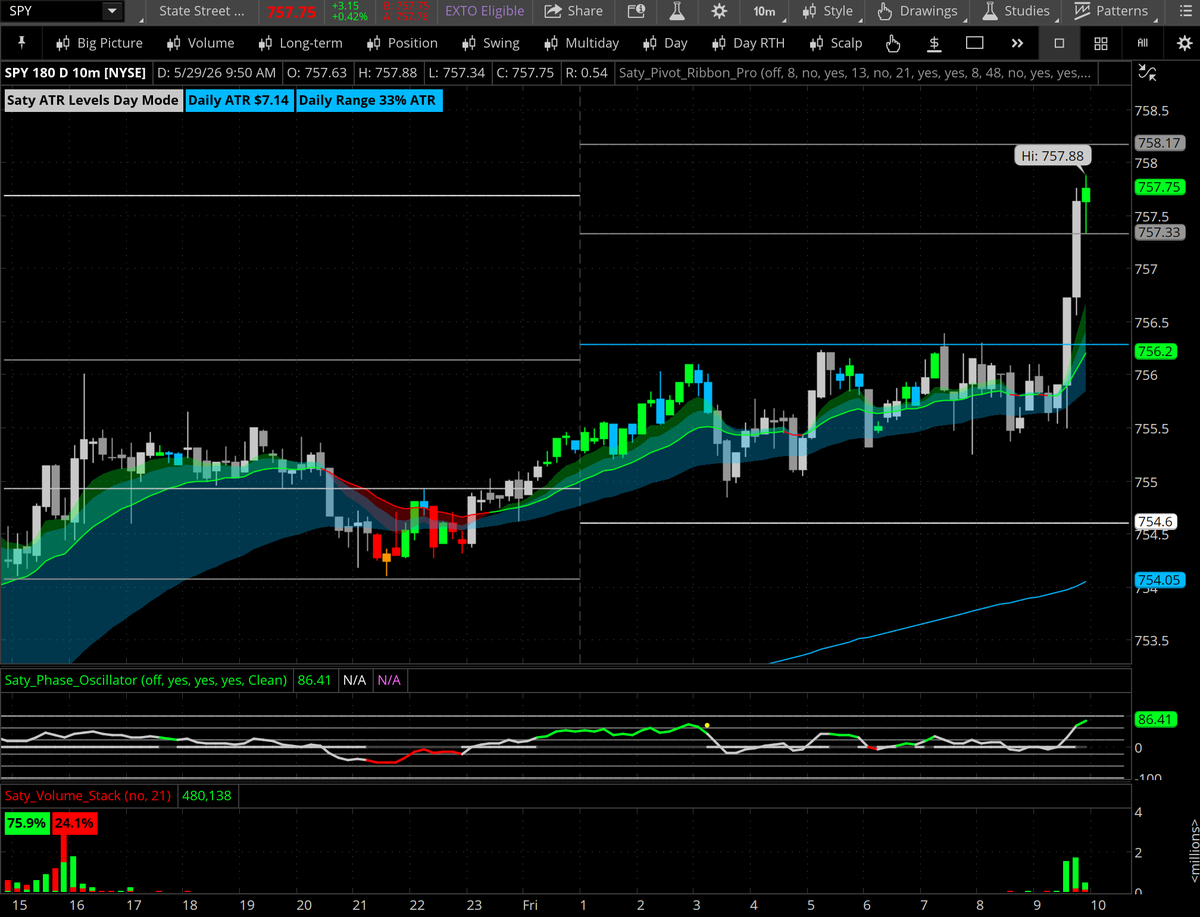
Task: Toggle the pin icon on style toolbar
Action: click(x=23, y=43)
